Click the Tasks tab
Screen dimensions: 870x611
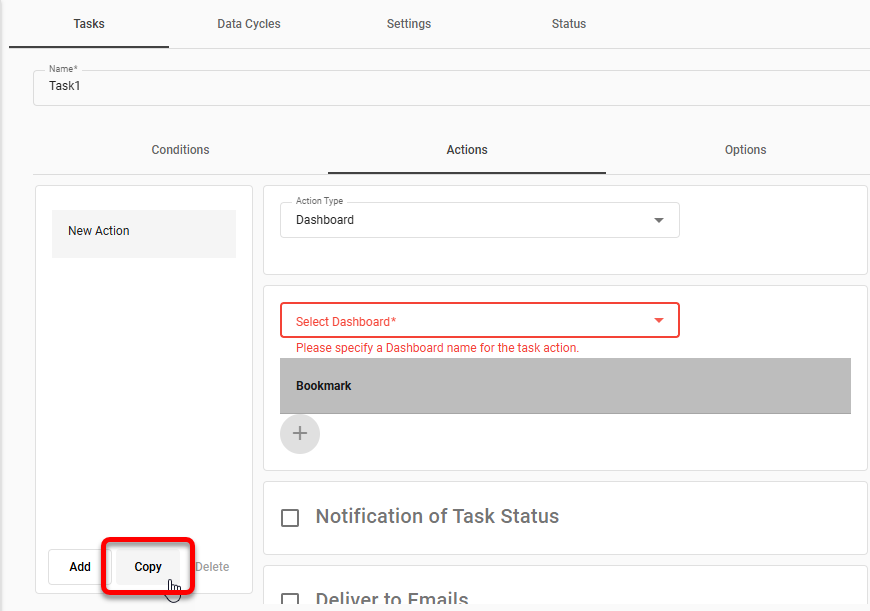(88, 23)
